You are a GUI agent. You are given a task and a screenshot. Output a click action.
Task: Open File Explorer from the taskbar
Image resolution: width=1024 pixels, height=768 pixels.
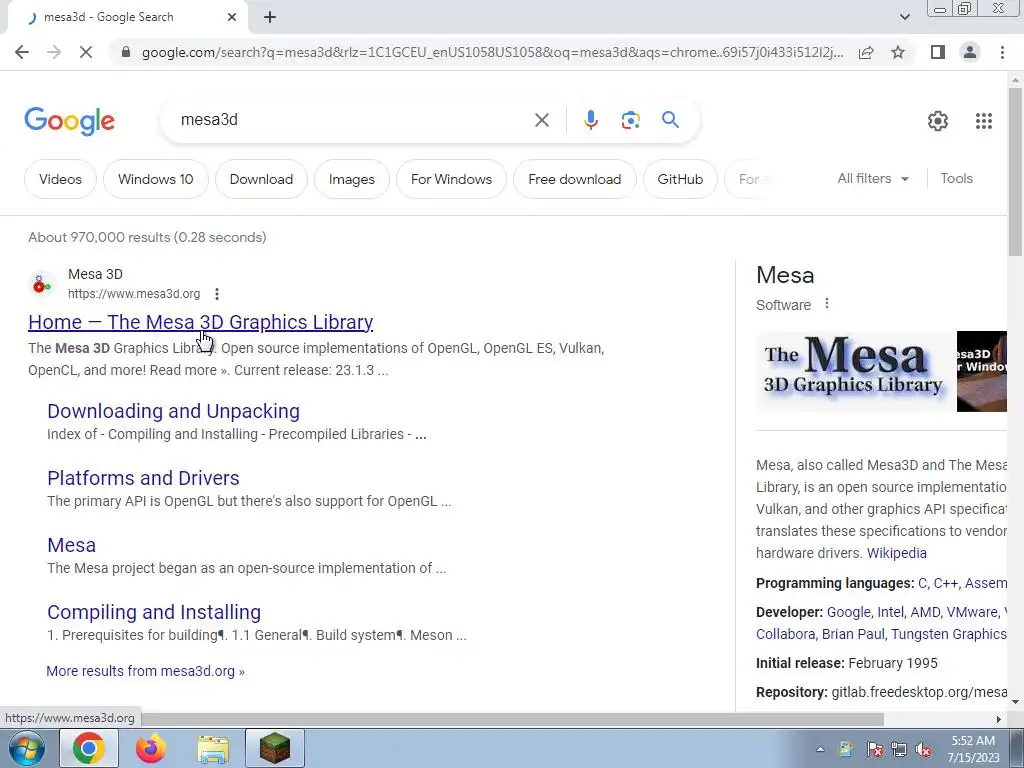click(x=213, y=748)
